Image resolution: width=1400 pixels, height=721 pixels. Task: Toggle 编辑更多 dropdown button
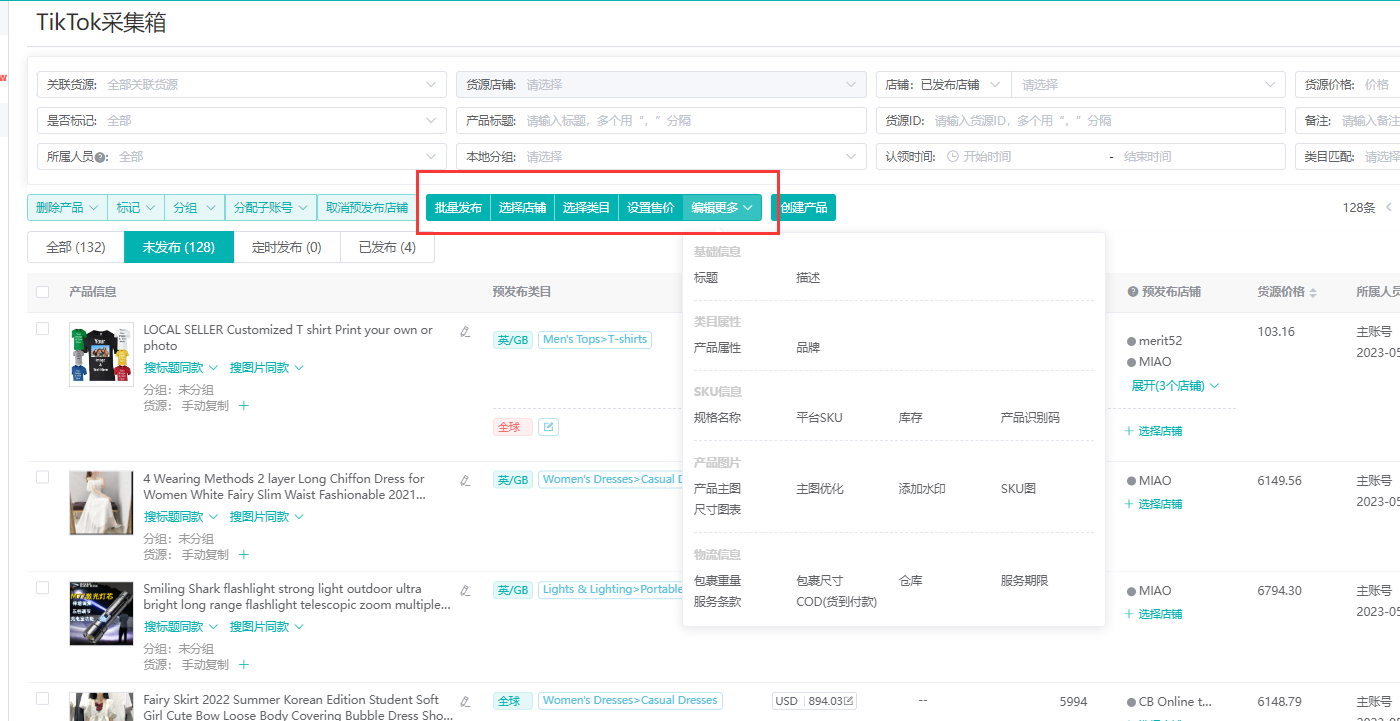coord(722,208)
